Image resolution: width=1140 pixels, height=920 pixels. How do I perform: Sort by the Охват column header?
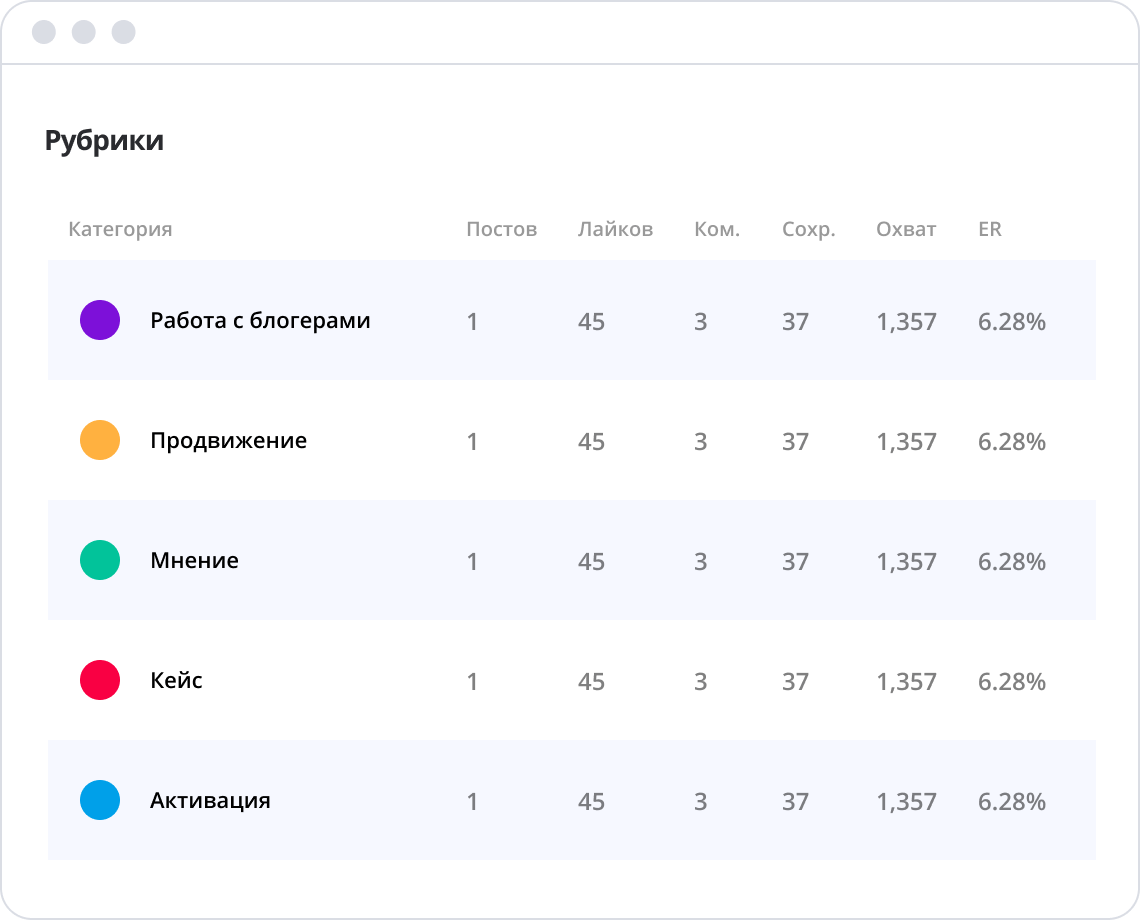(906, 229)
